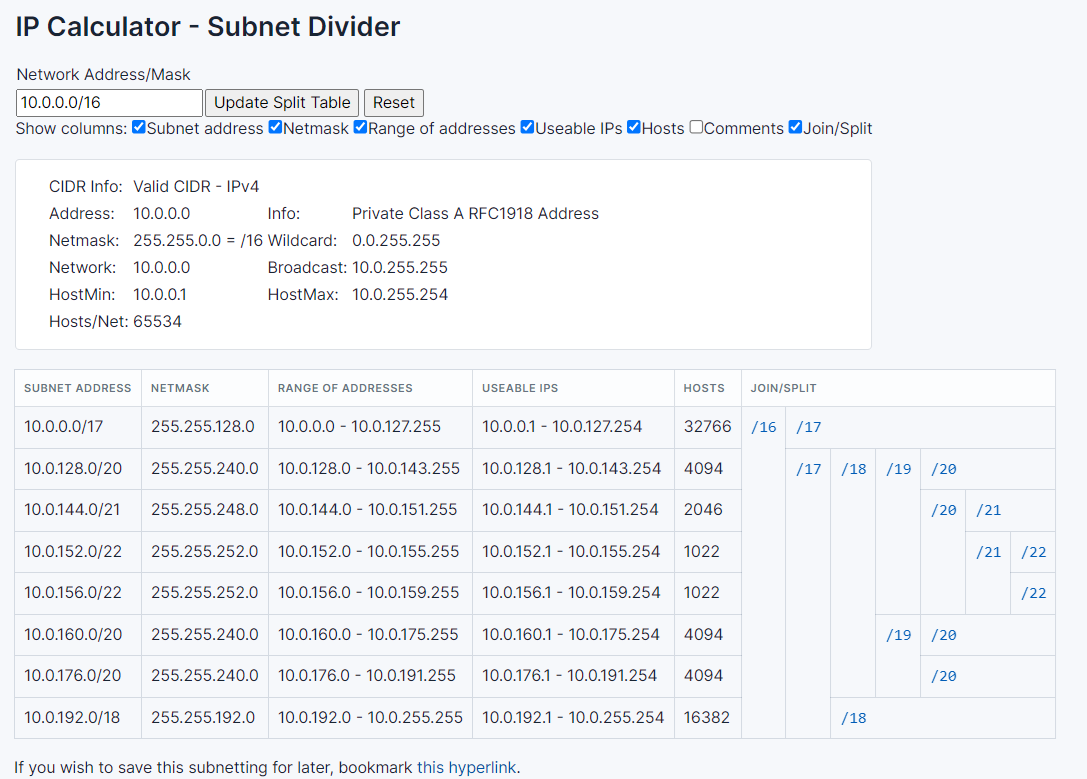Viewport: 1087px width, 779px height.
Task: Click the HOSTS column header
Action: click(708, 388)
